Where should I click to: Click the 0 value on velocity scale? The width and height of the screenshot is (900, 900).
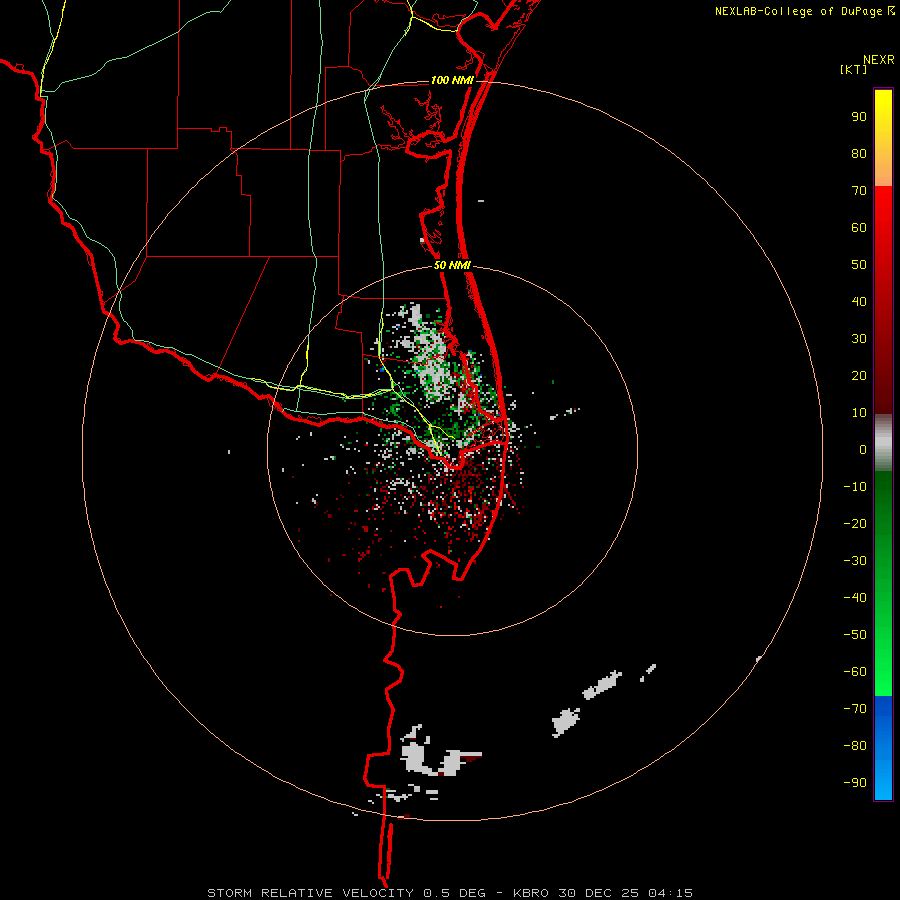point(863,449)
